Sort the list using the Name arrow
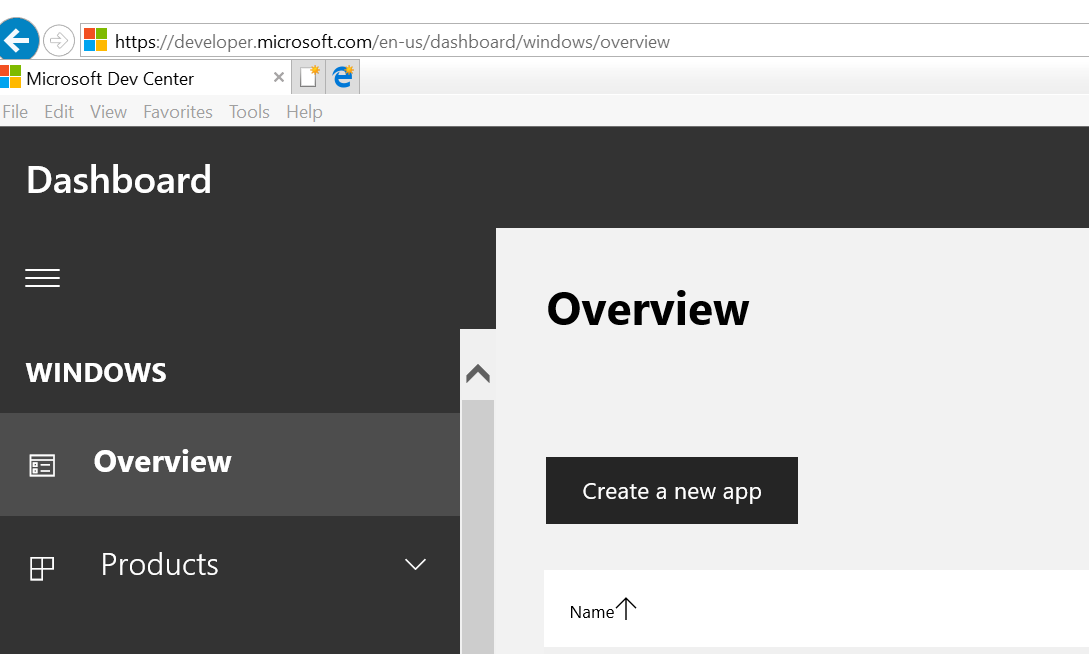The height and width of the screenshot is (654, 1089). [626, 609]
